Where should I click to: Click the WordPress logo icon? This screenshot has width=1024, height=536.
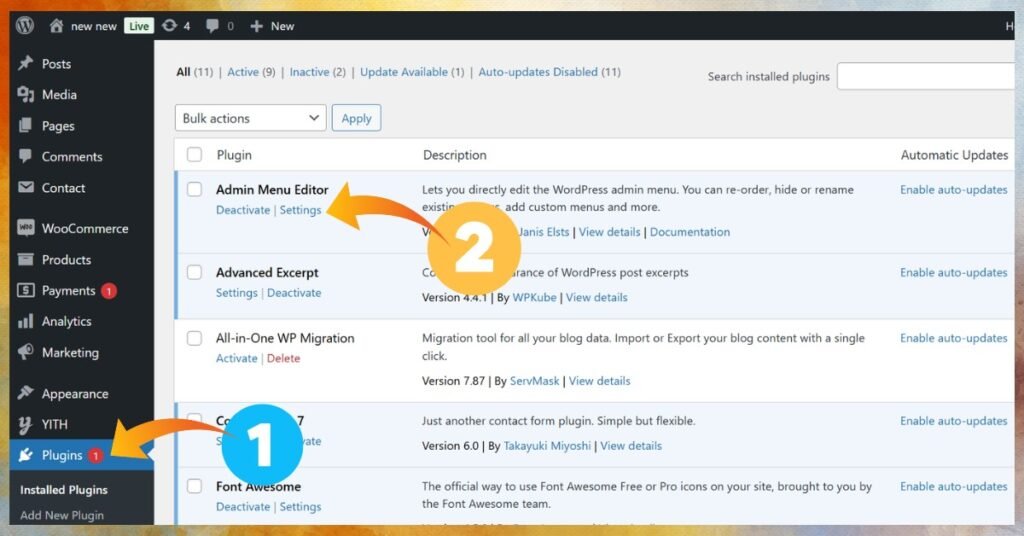[25, 25]
